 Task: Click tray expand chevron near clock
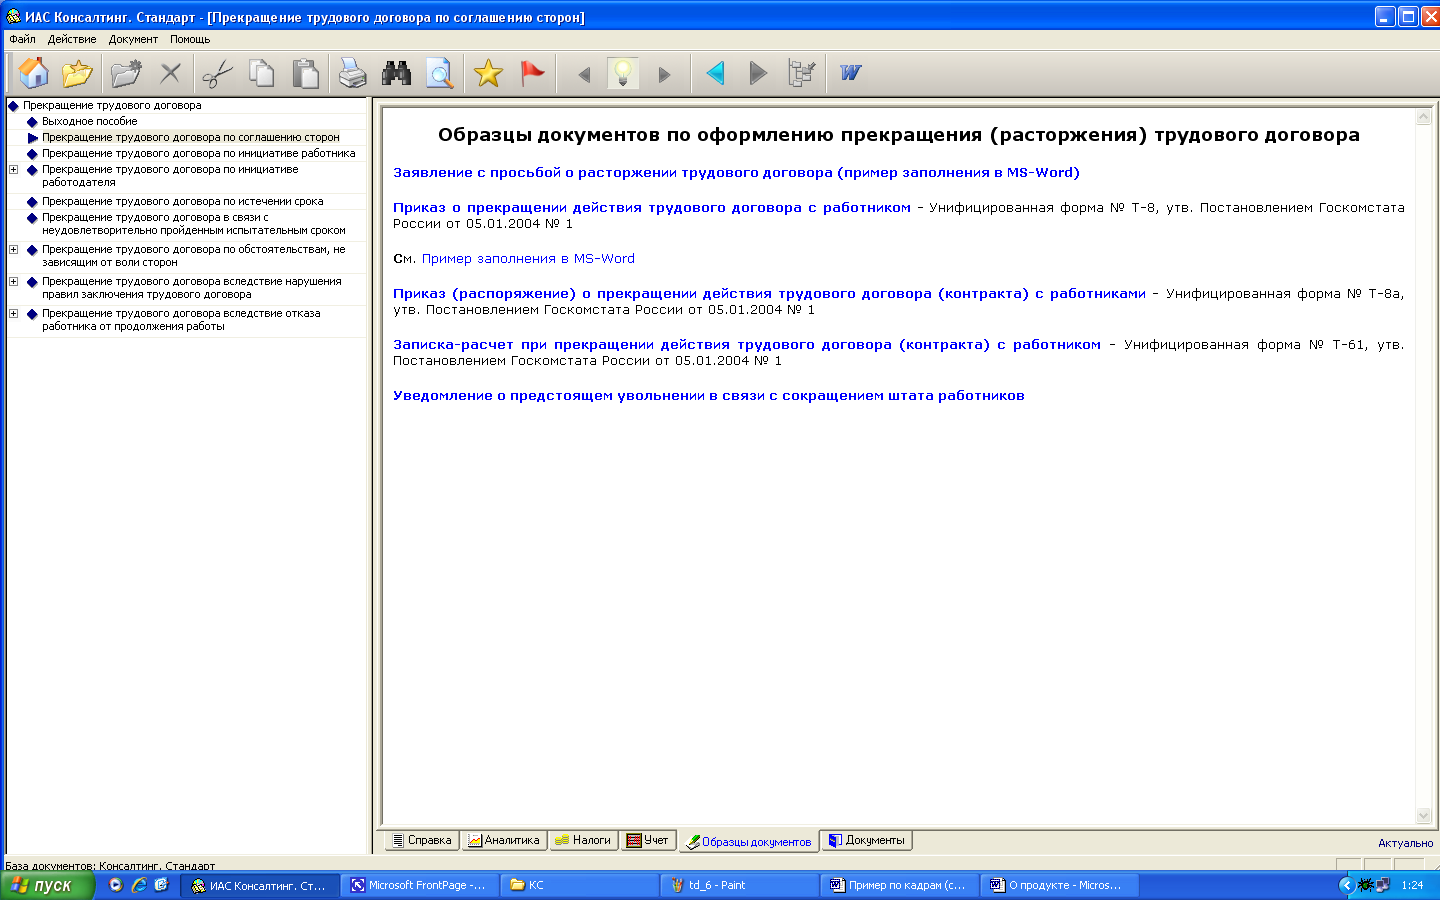coord(1346,885)
